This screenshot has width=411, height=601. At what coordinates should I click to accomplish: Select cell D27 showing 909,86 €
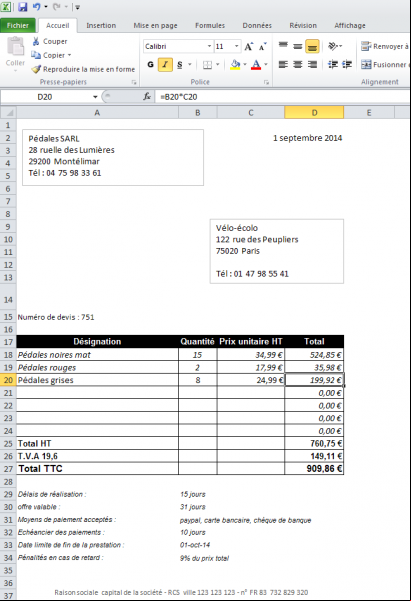(314, 468)
